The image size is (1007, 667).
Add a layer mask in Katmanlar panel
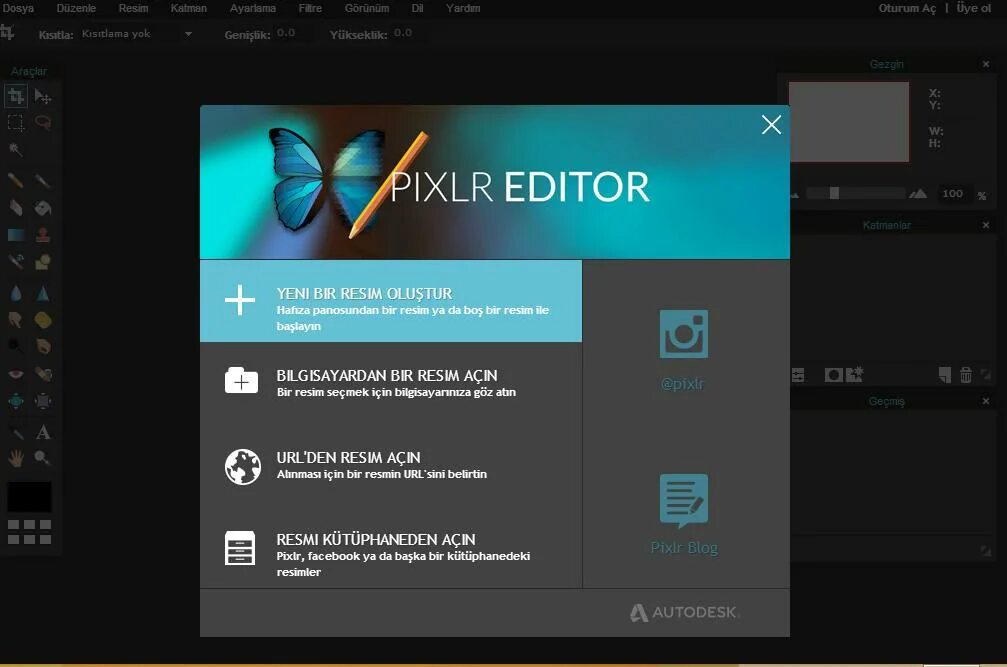(x=833, y=375)
